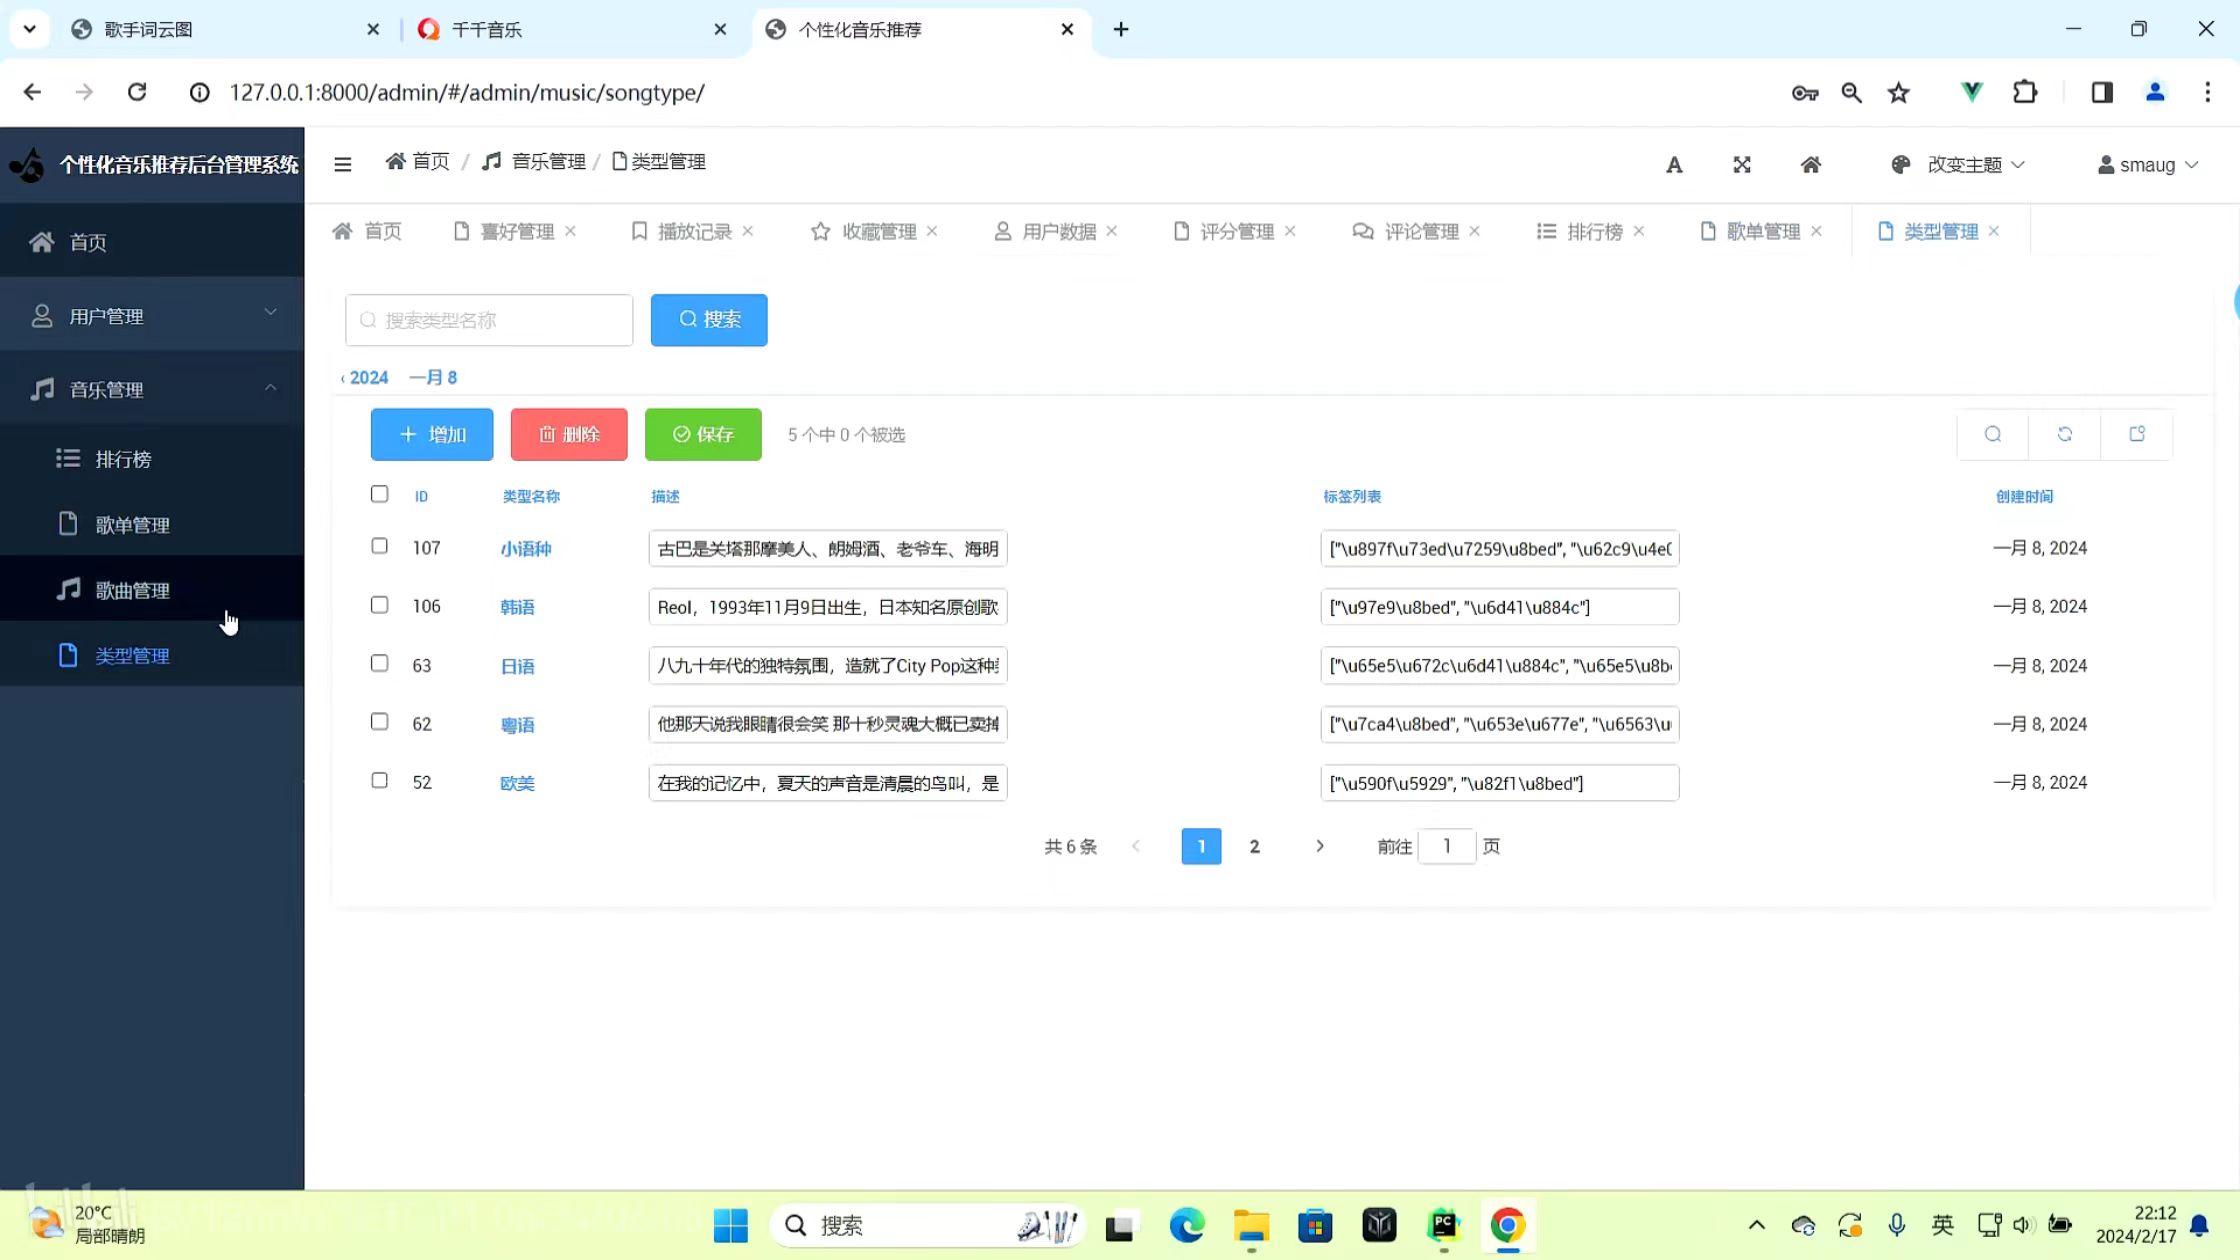
Task: Close the 歌单管理 tab
Action: point(1816,231)
